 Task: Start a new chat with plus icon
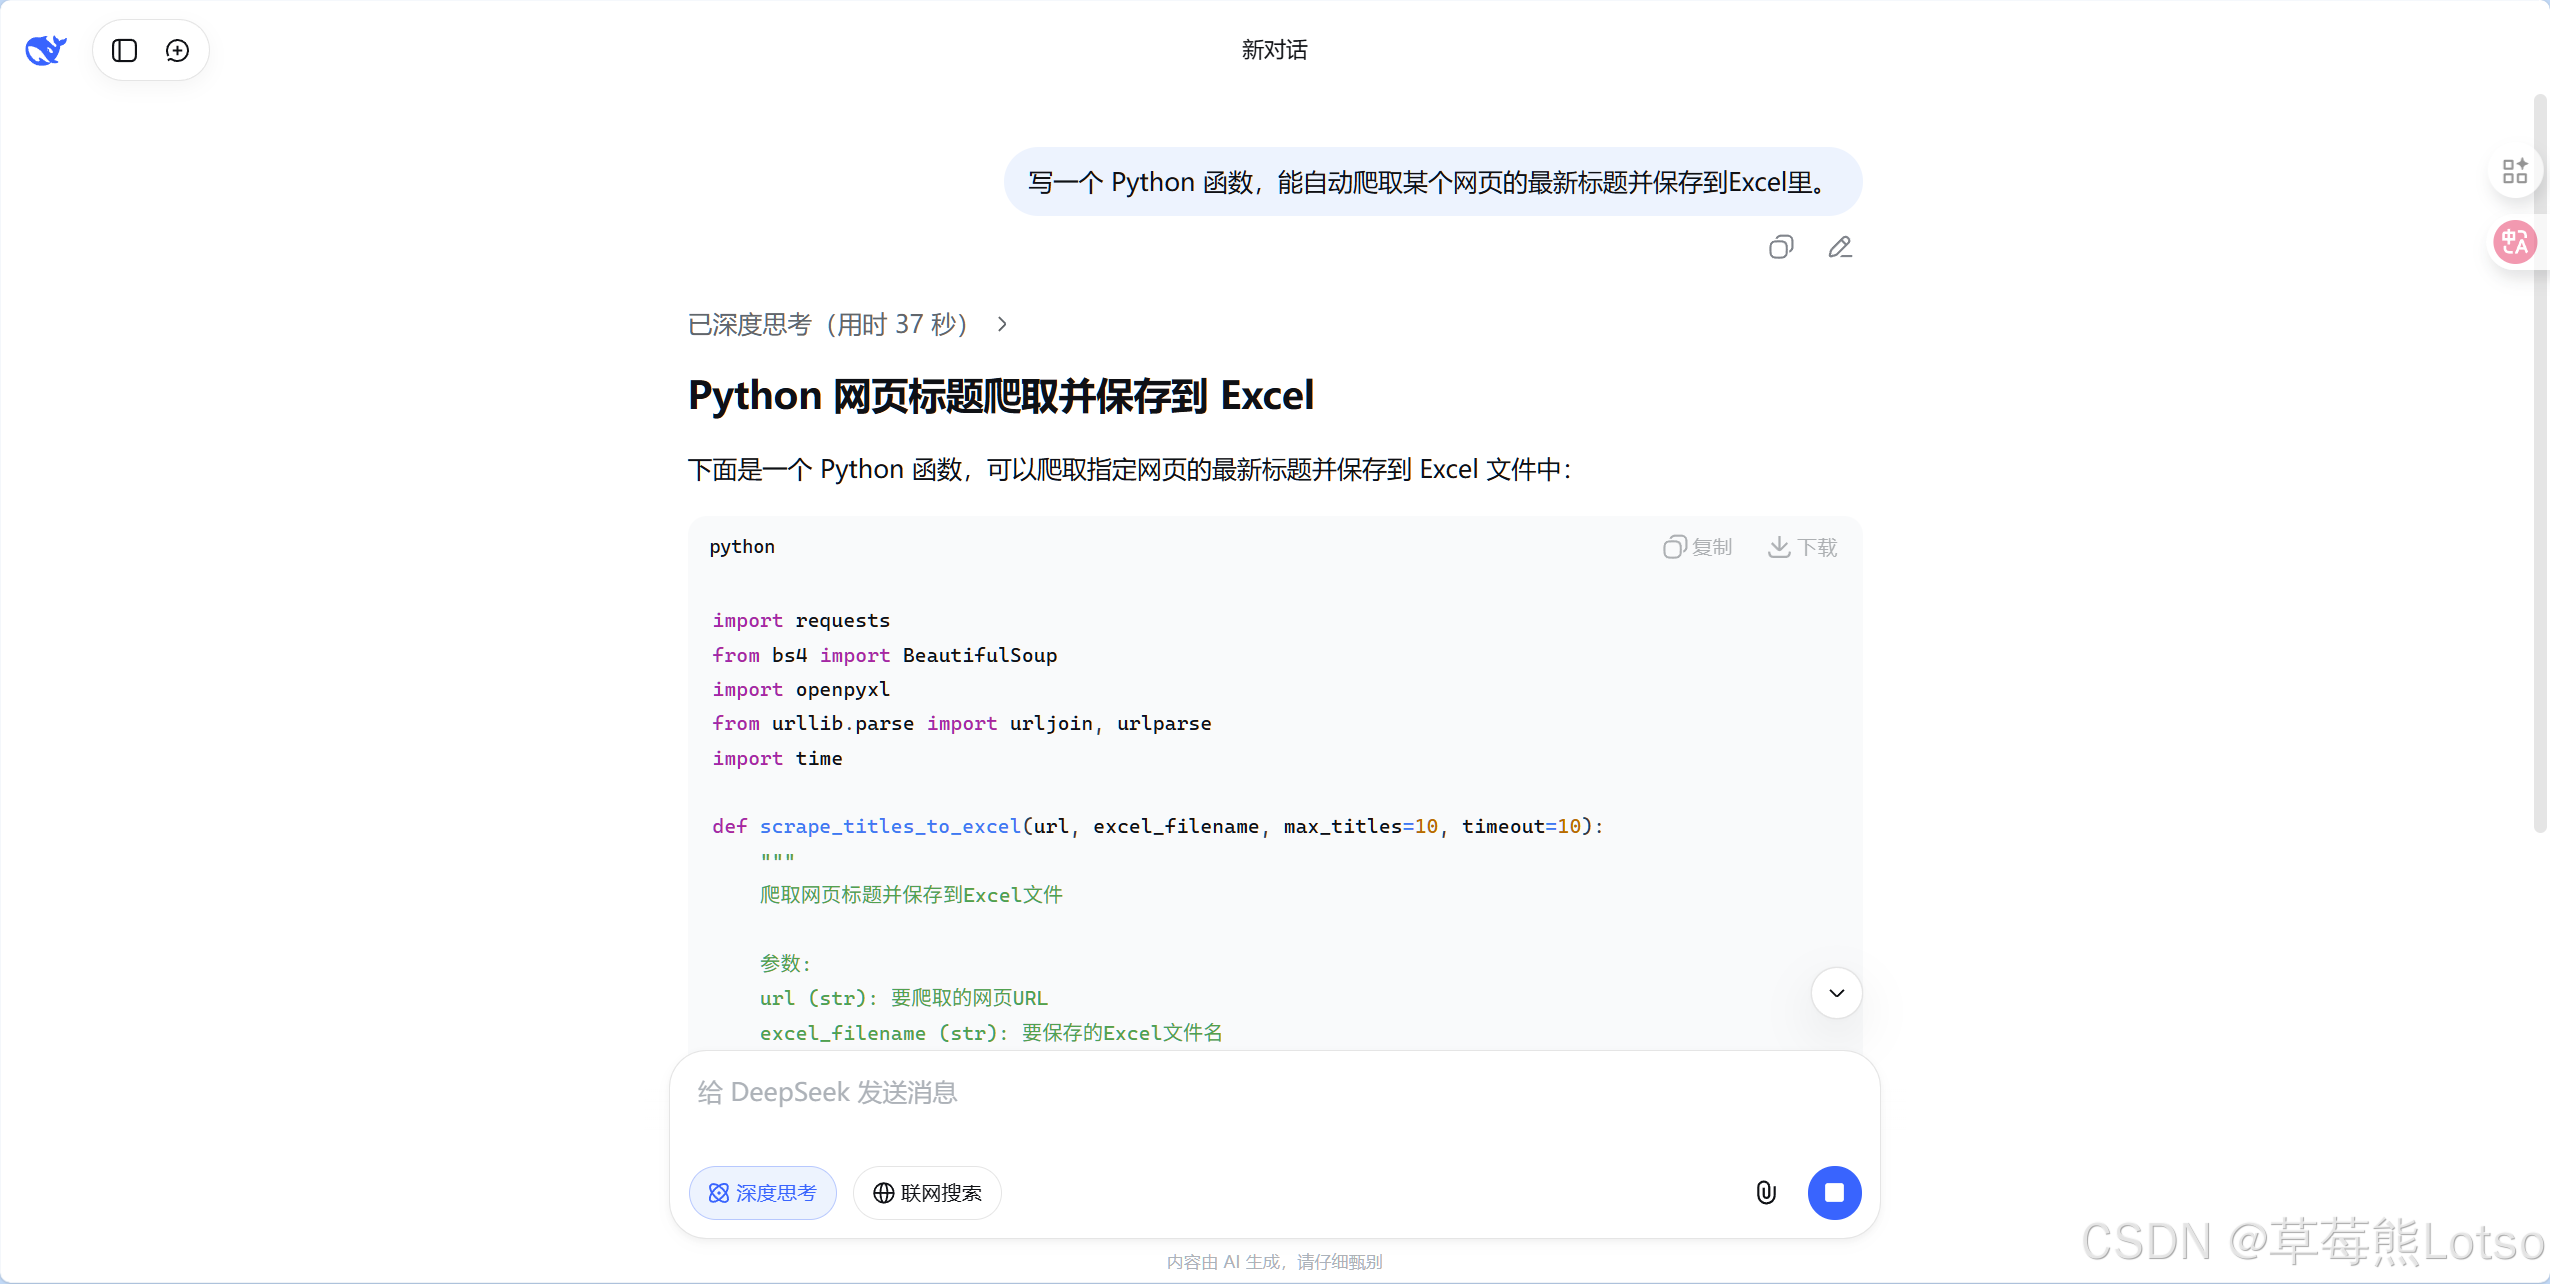177,50
